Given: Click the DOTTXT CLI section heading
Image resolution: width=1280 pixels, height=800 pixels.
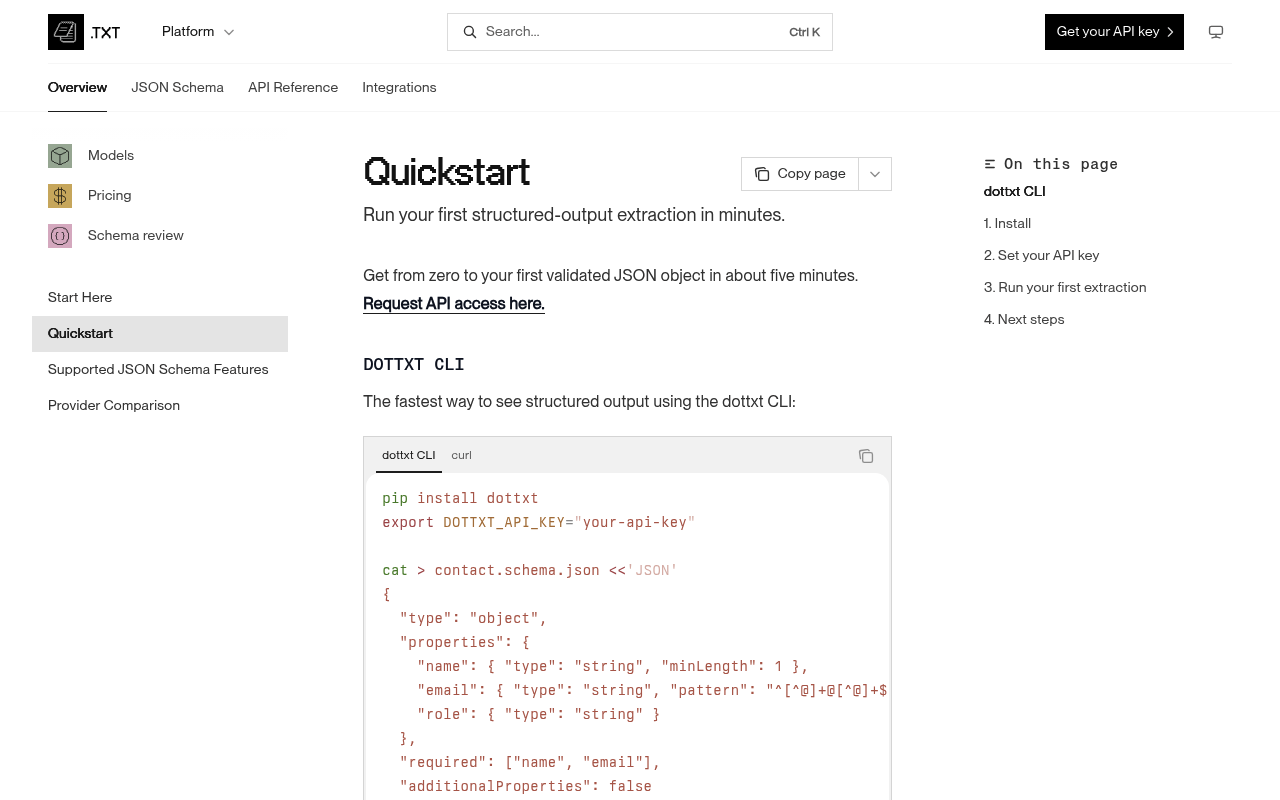Looking at the screenshot, I should 414,365.
